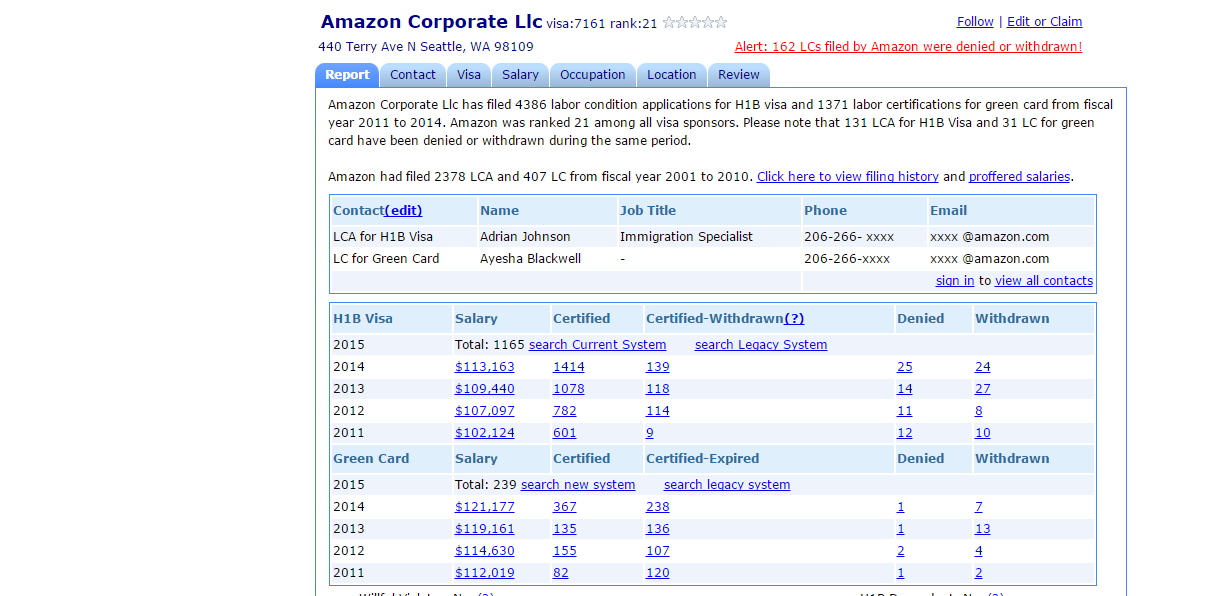The height and width of the screenshot is (596, 1209).
Task: Open 107 certified-expired green card cases
Action: point(658,551)
